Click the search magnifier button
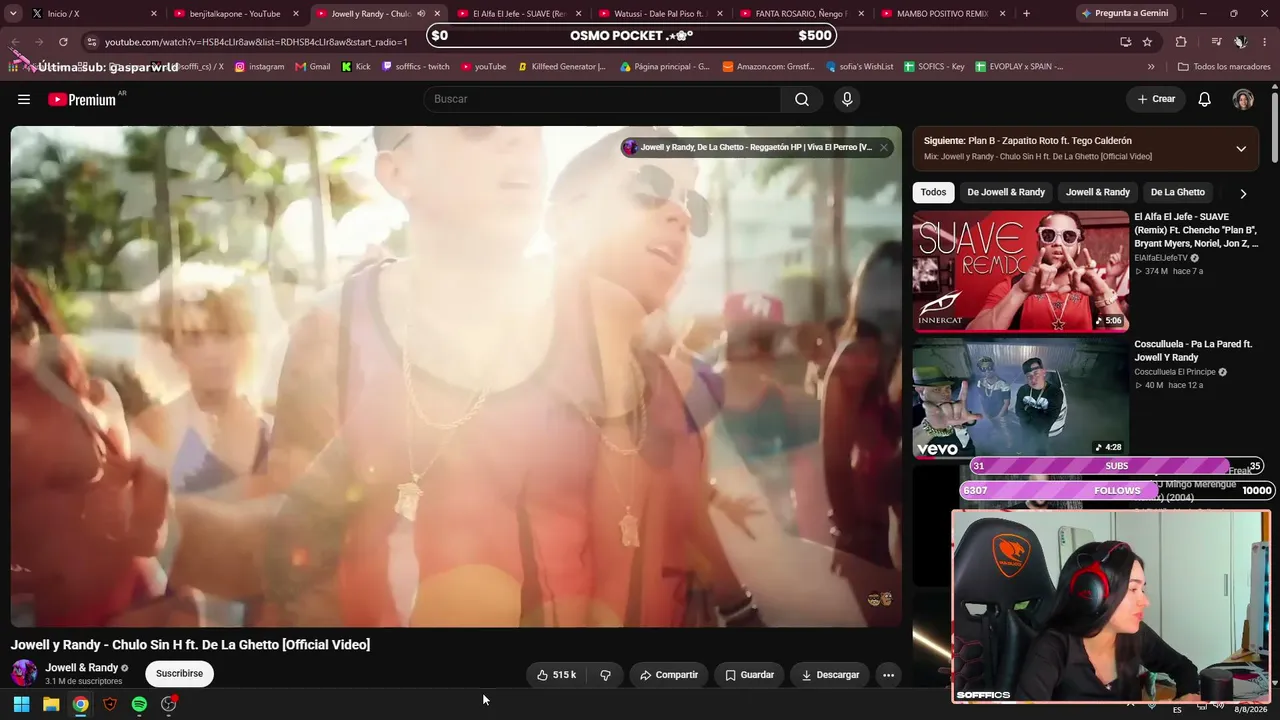Screen dimensions: 1280x720 click(802, 99)
